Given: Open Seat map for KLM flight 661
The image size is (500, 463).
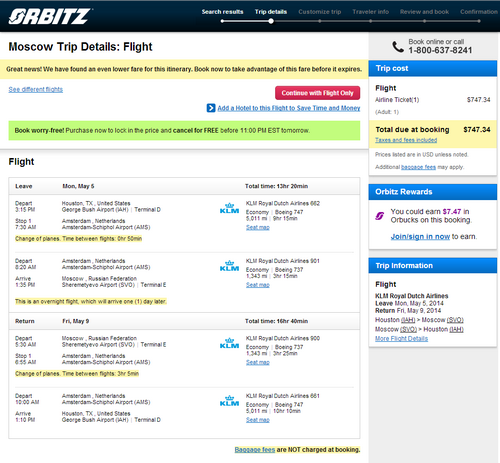Looking at the screenshot, I should point(258,420).
